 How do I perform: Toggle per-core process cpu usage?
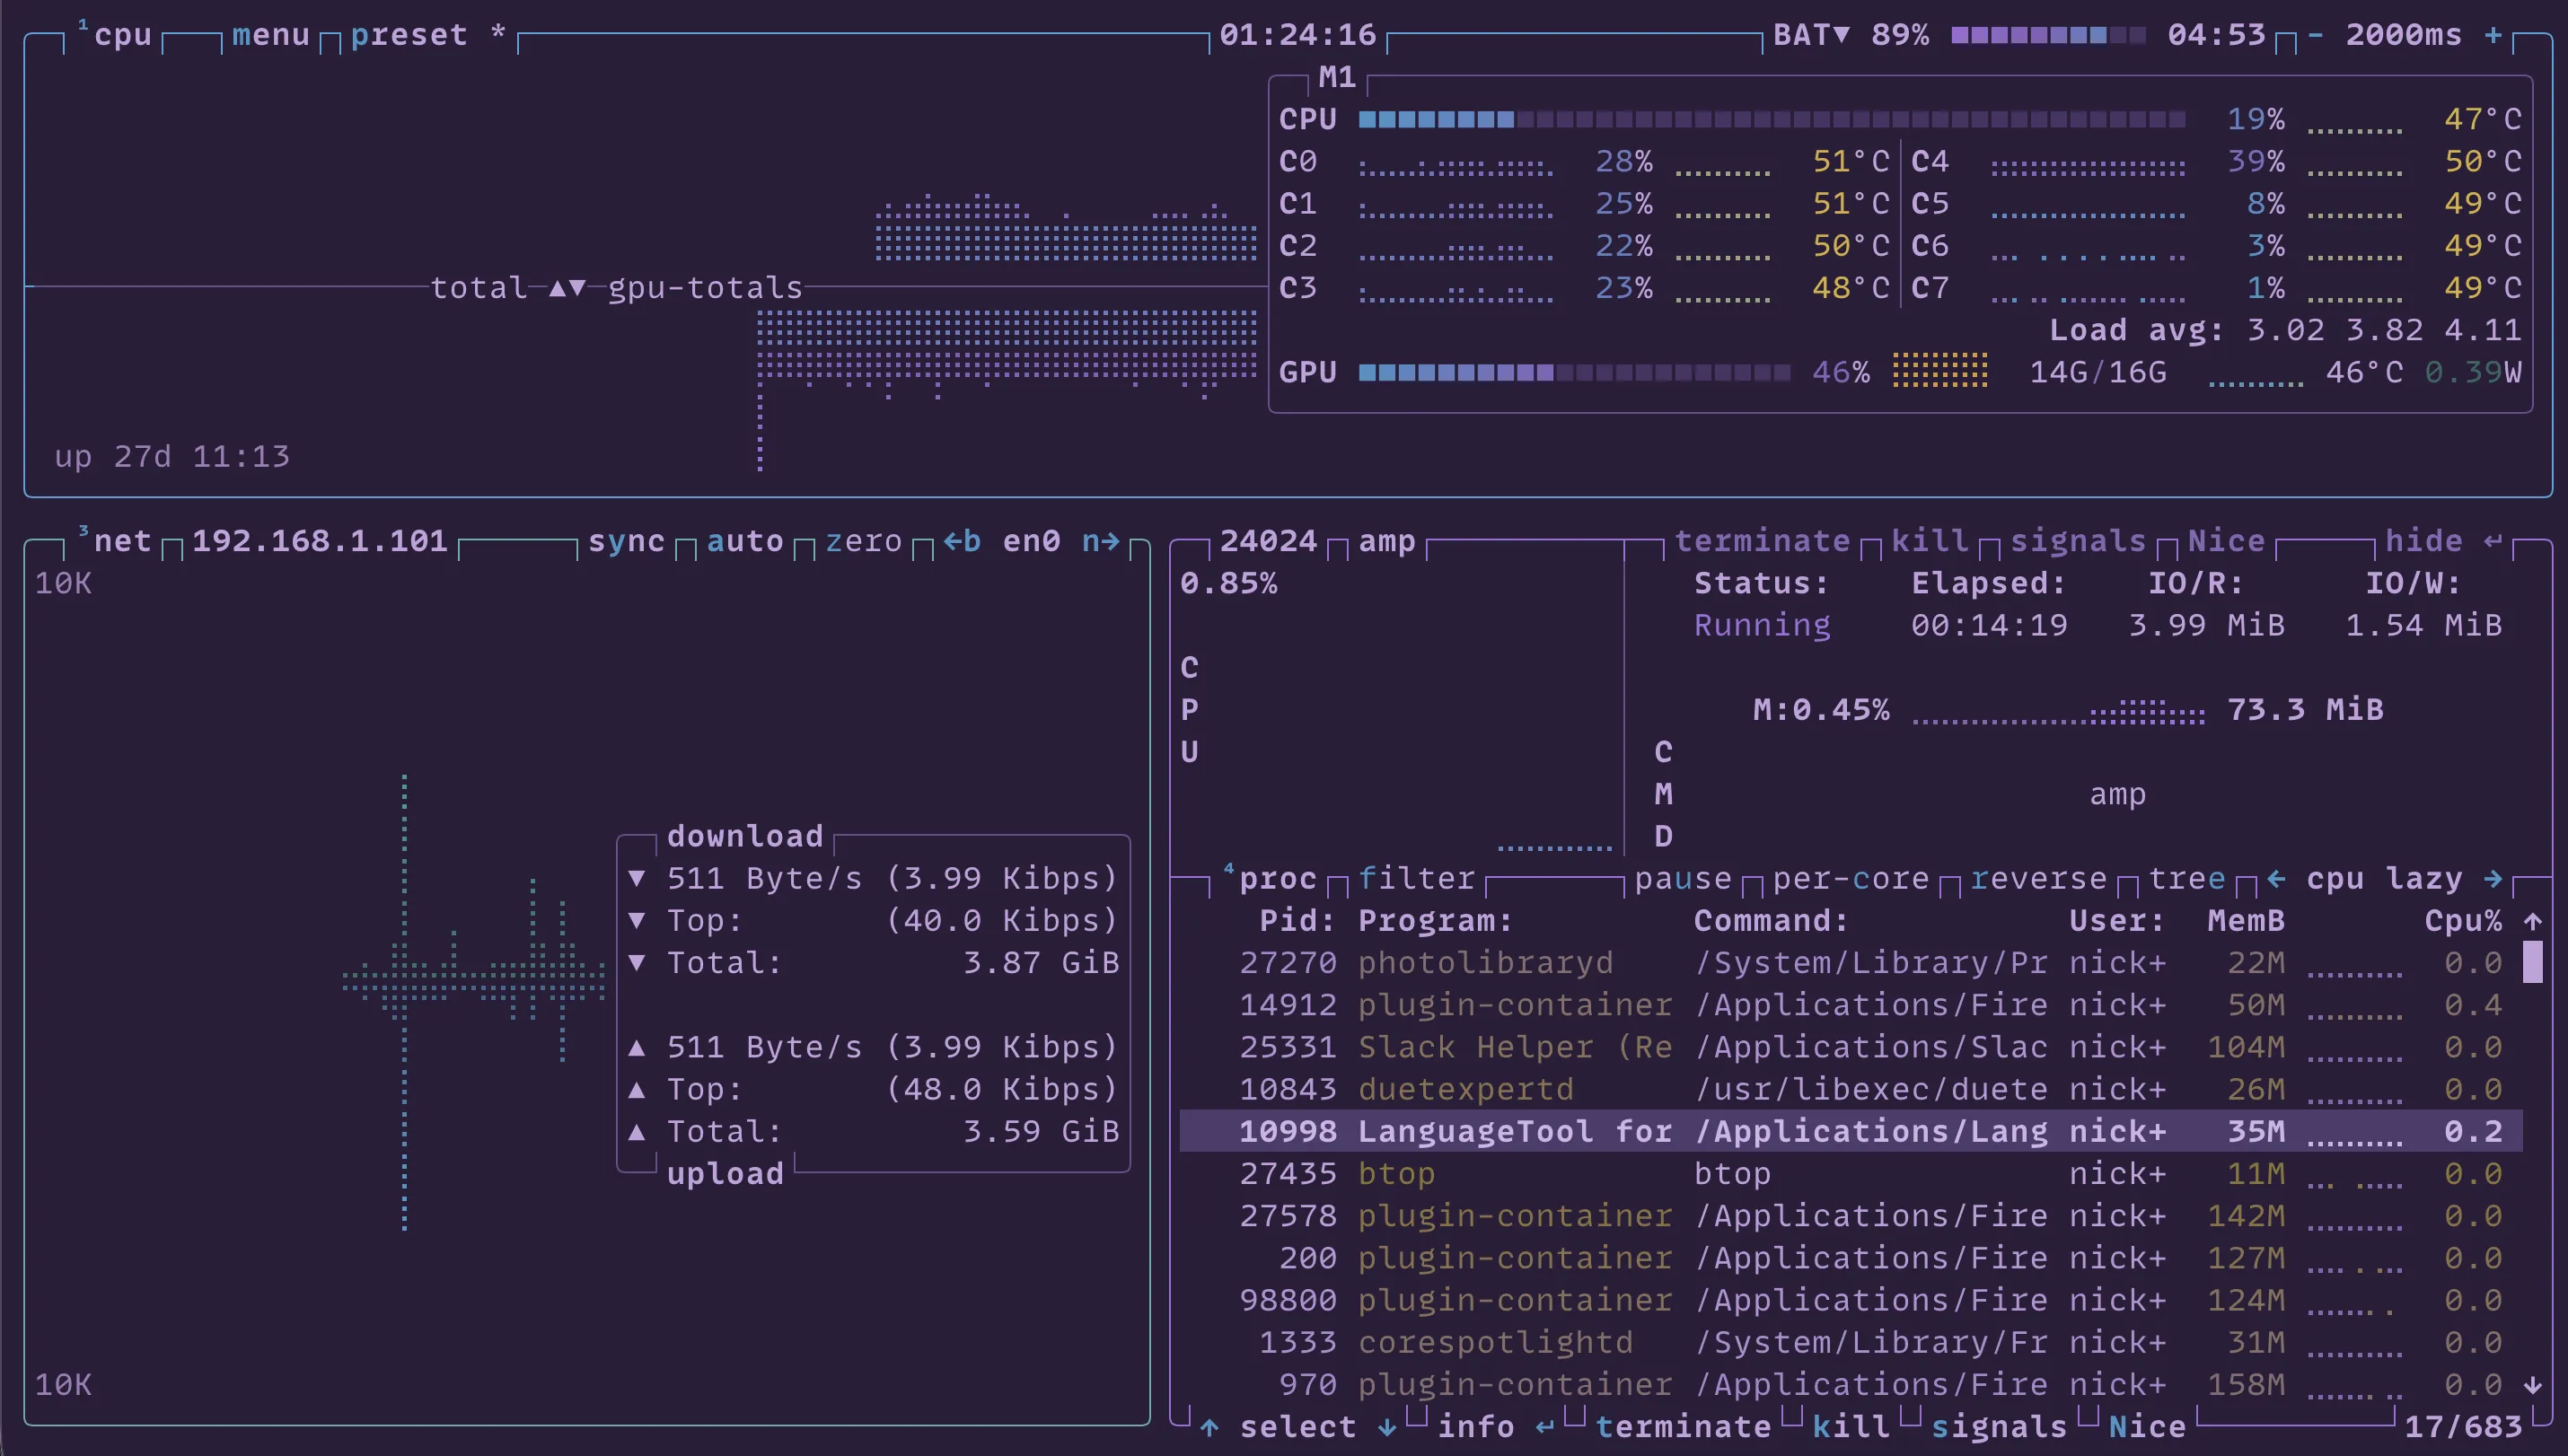click(1851, 879)
